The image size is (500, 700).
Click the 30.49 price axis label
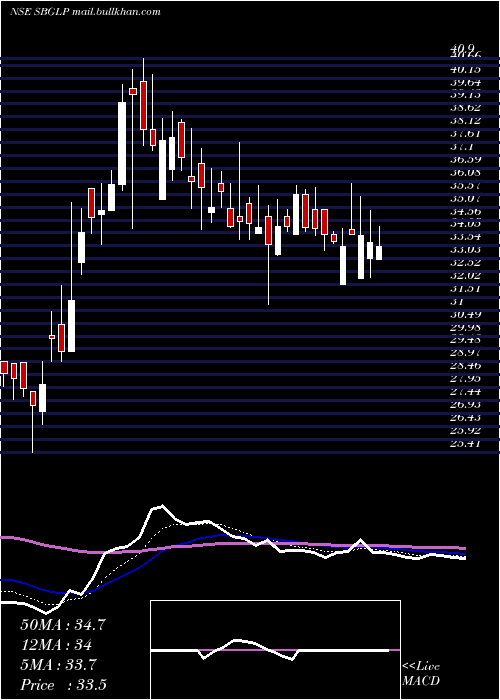(465, 314)
